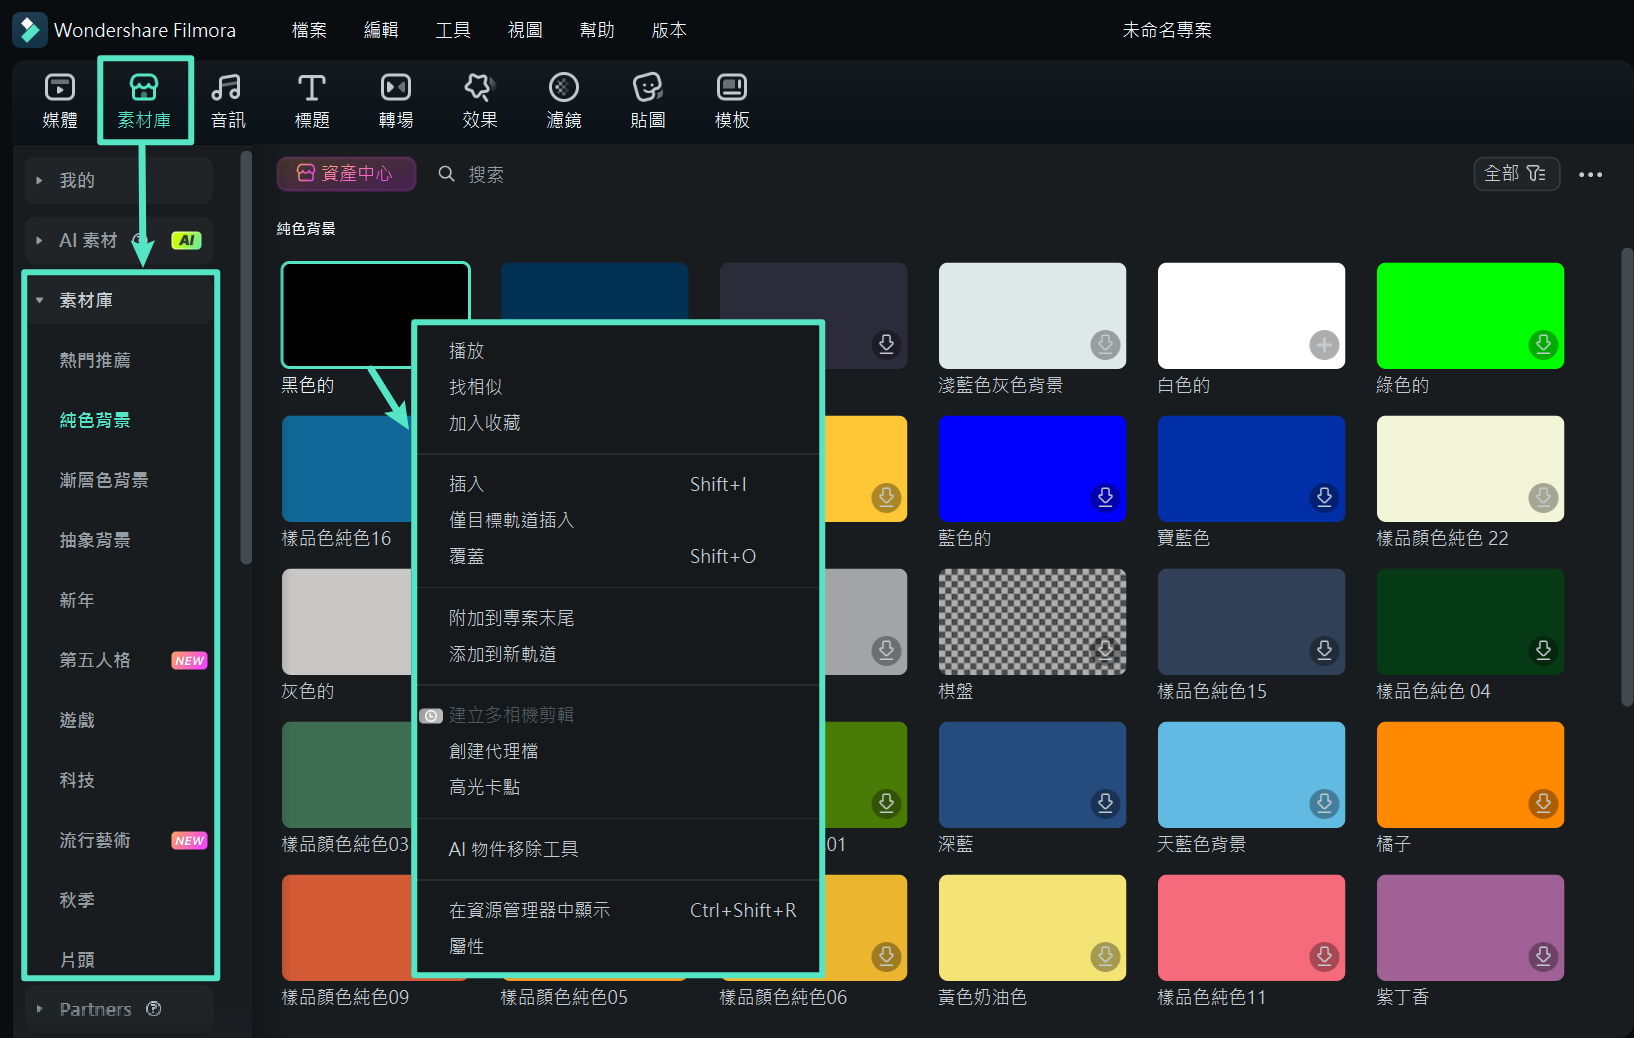Image resolution: width=1634 pixels, height=1038 pixels.
Task: Expand the Partners section
Action: click(x=39, y=1009)
